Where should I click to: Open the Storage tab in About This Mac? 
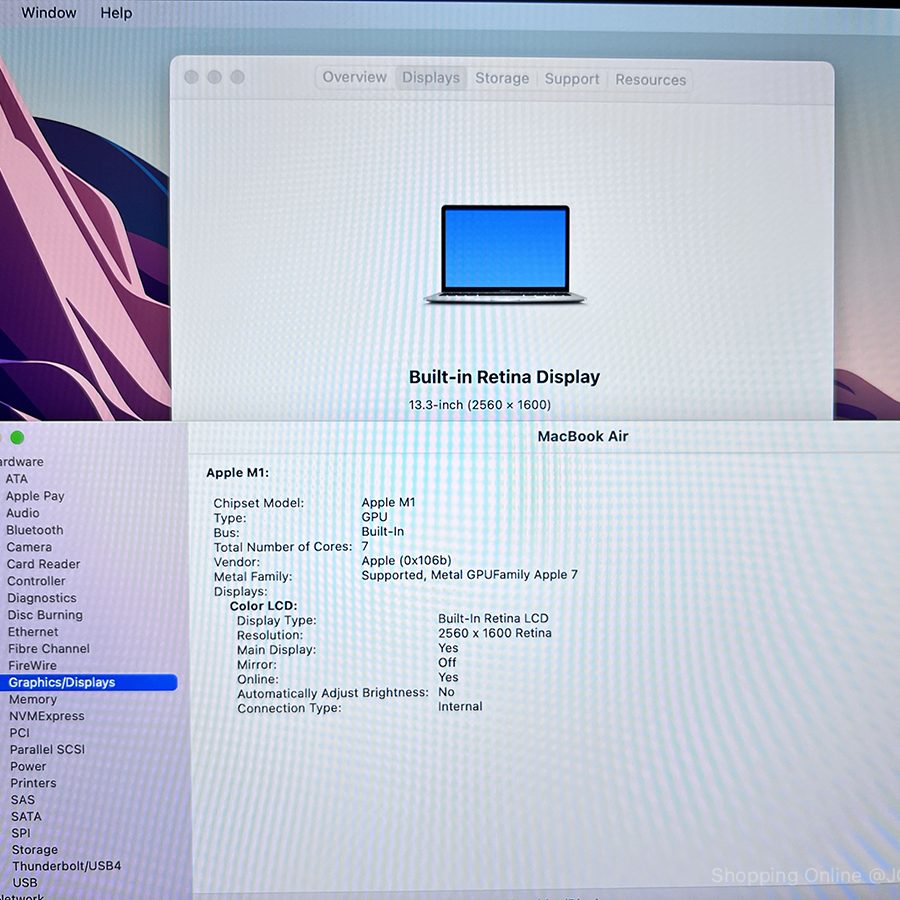[x=502, y=78]
